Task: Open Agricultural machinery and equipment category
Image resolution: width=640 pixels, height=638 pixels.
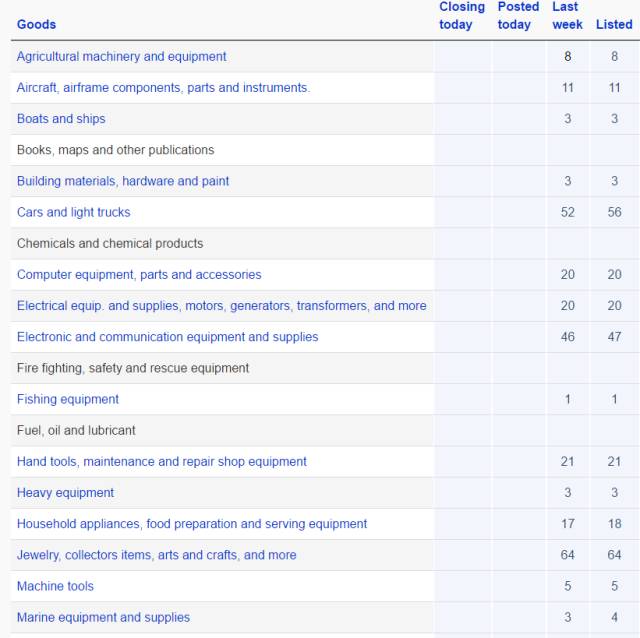Action: 121,56
